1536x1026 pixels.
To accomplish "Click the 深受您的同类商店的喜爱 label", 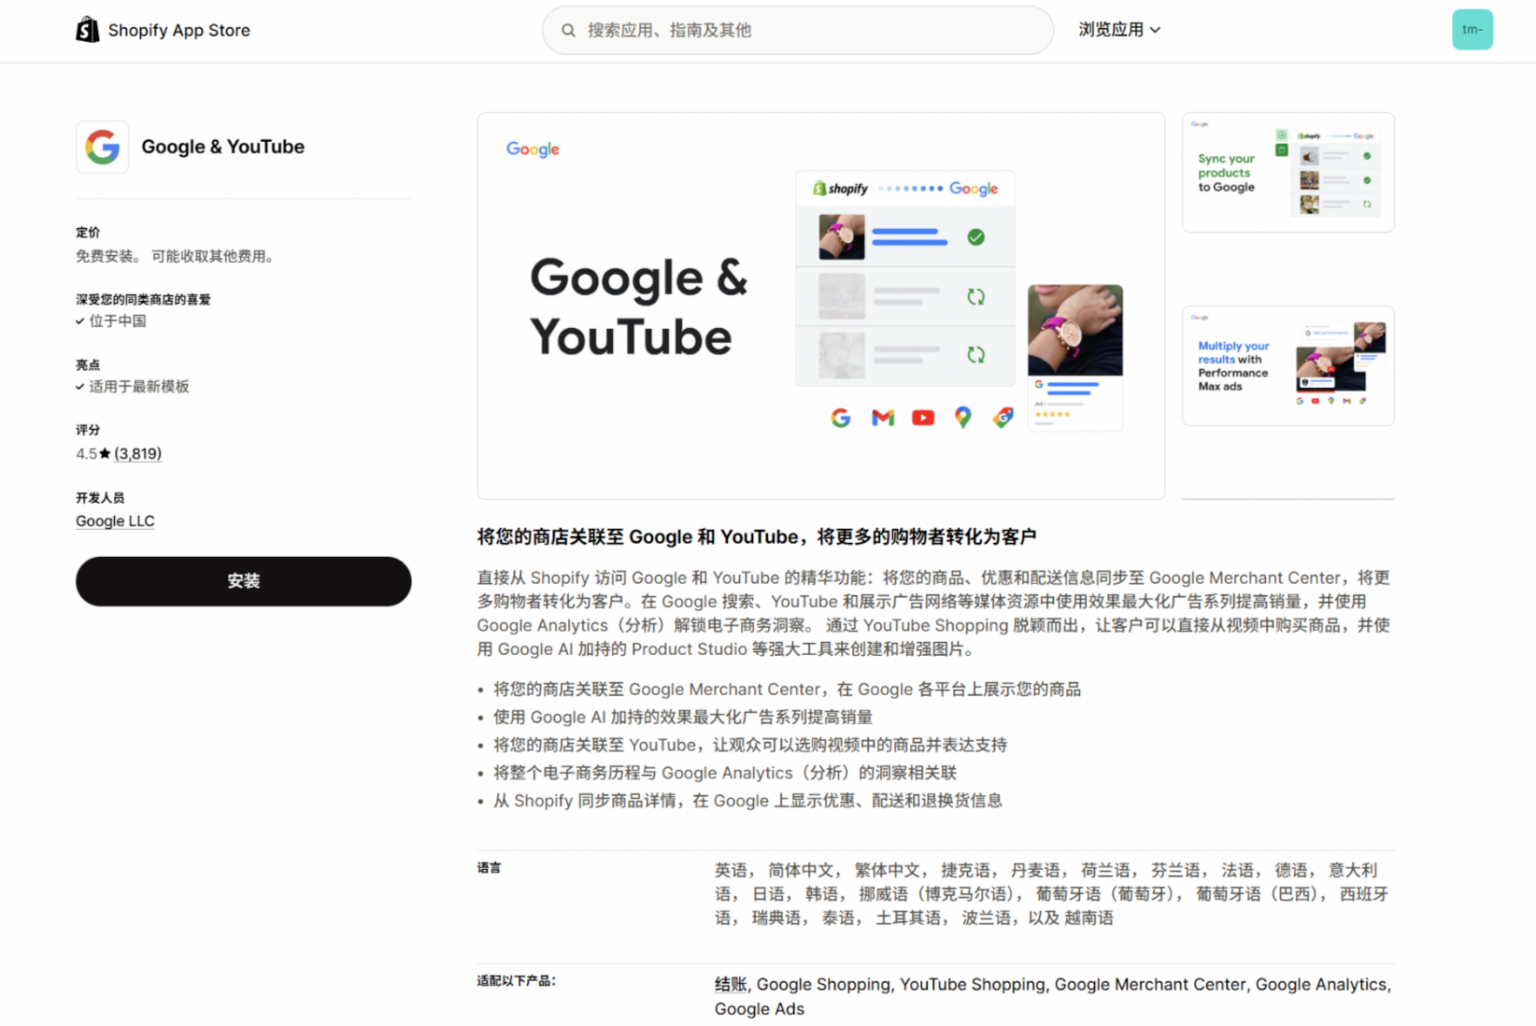I will [x=143, y=299].
